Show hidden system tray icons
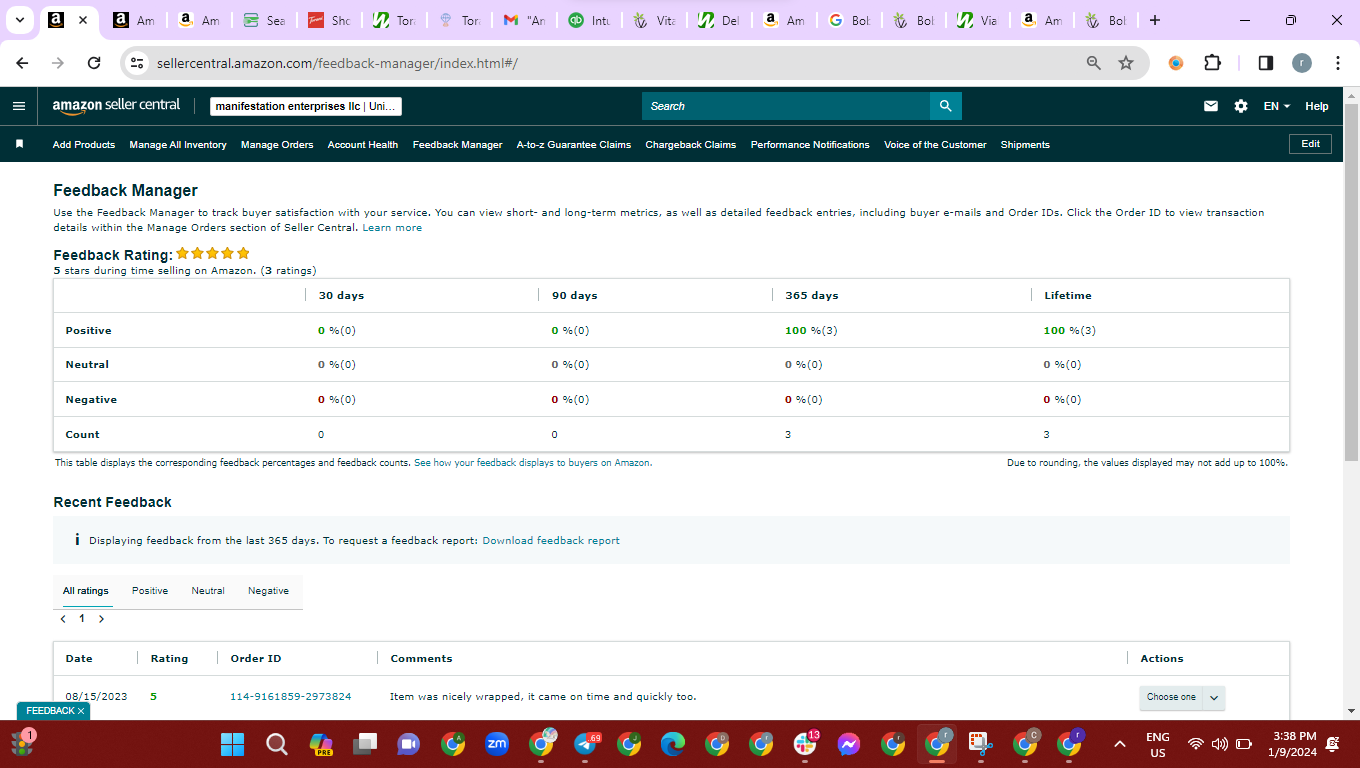This screenshot has height=768, width=1360. pyautogui.click(x=1120, y=744)
